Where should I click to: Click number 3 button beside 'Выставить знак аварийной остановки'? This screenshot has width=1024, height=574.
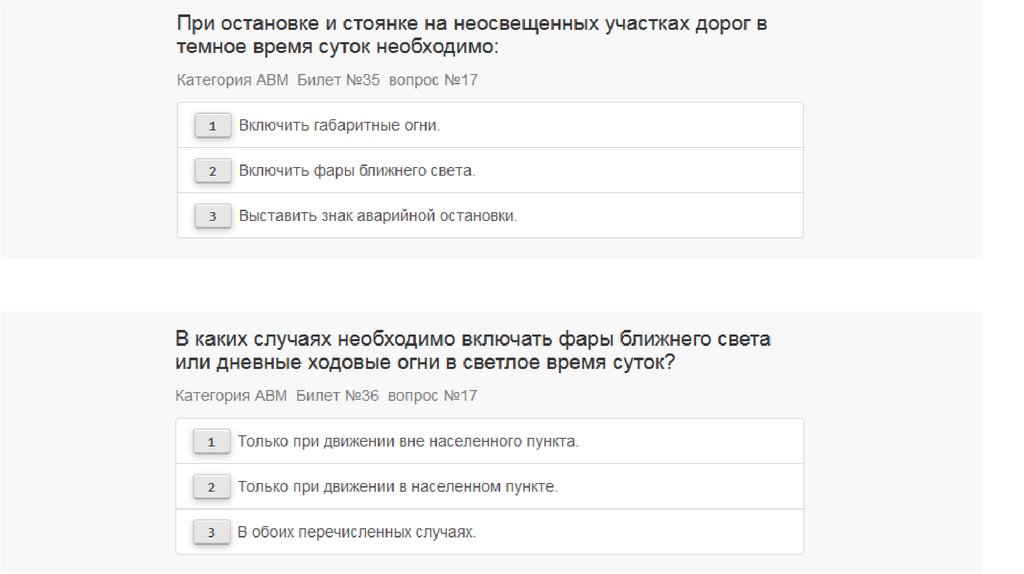(212, 216)
